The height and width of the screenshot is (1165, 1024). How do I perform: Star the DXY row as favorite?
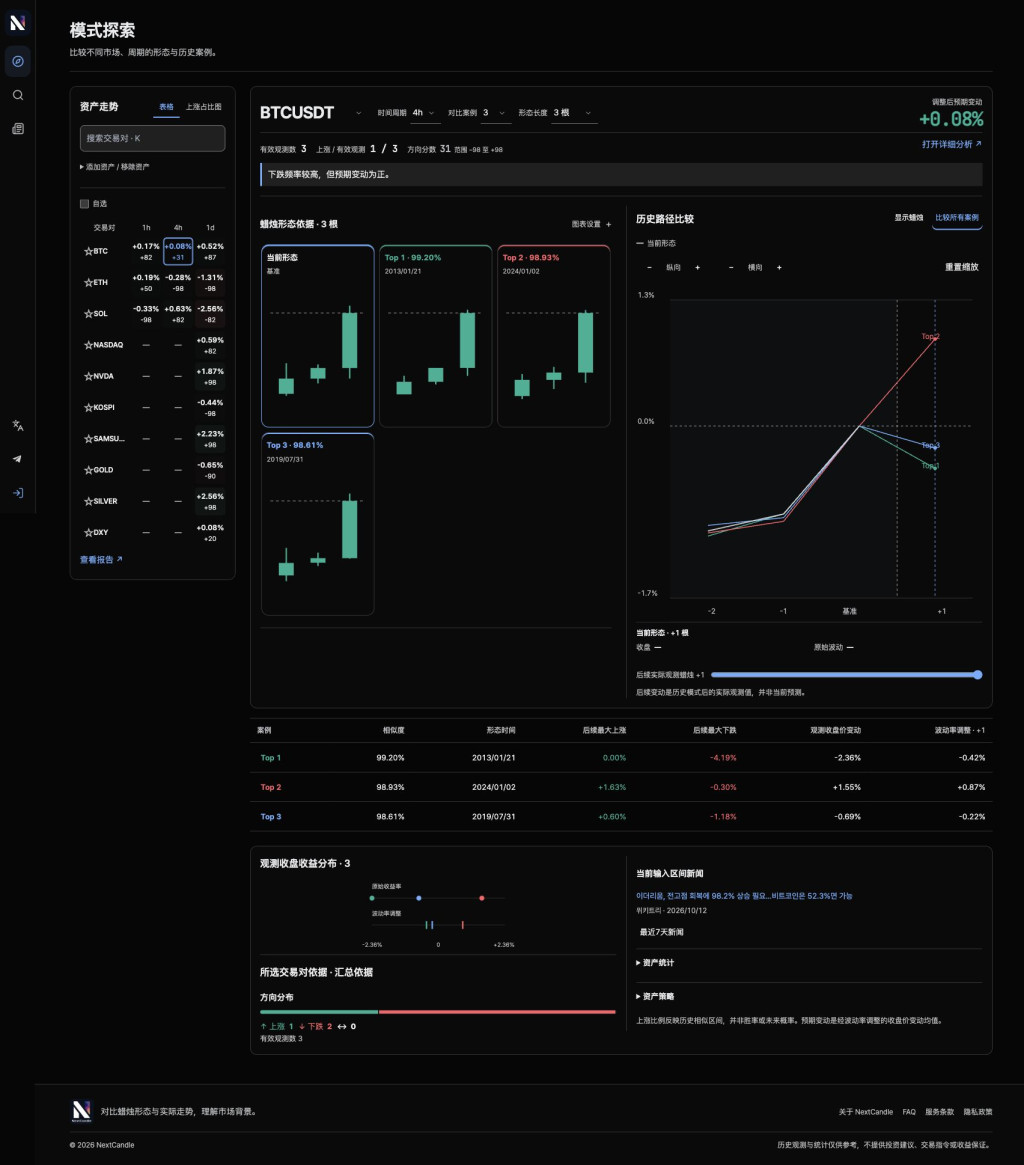tap(88, 532)
